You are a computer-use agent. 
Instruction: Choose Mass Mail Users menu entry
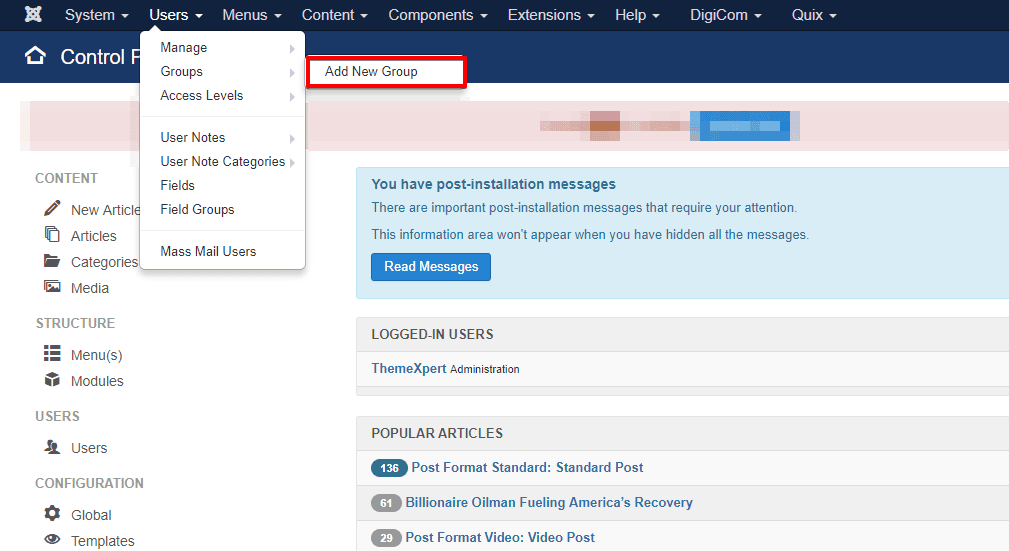click(208, 251)
